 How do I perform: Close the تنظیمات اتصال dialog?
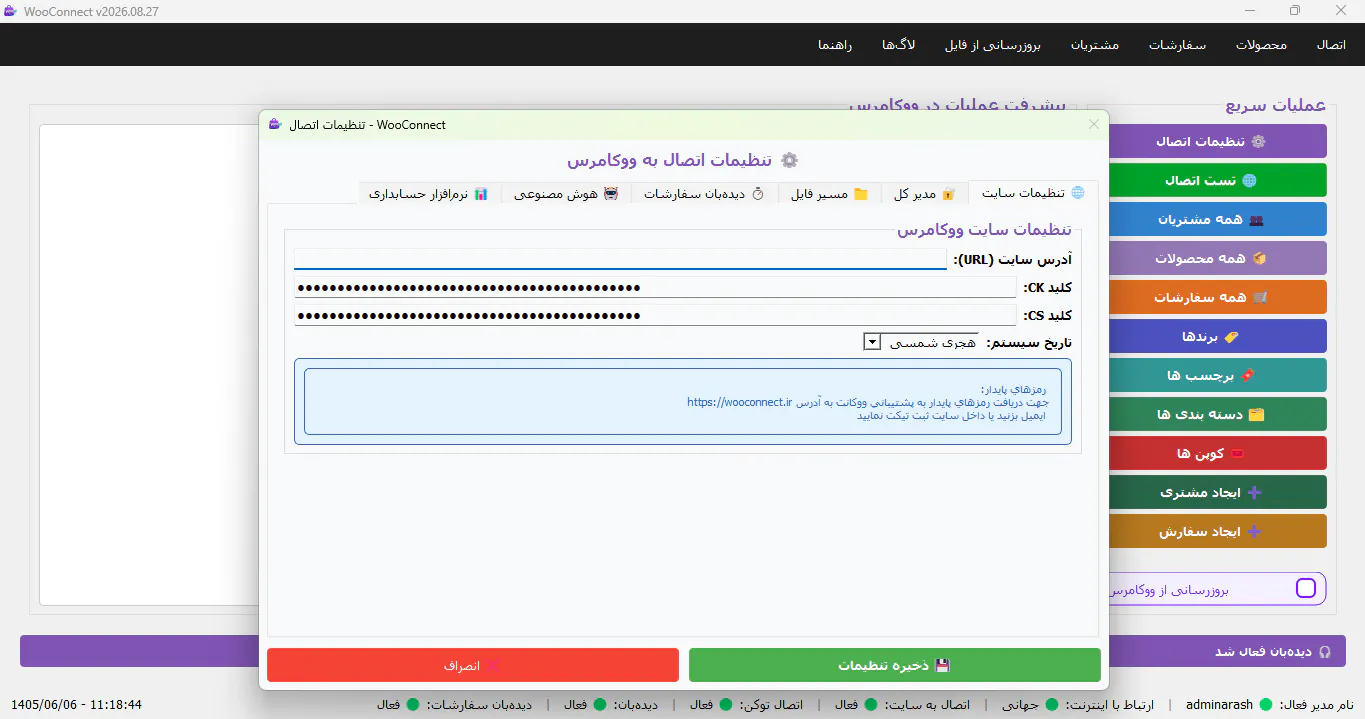[x=1094, y=124]
